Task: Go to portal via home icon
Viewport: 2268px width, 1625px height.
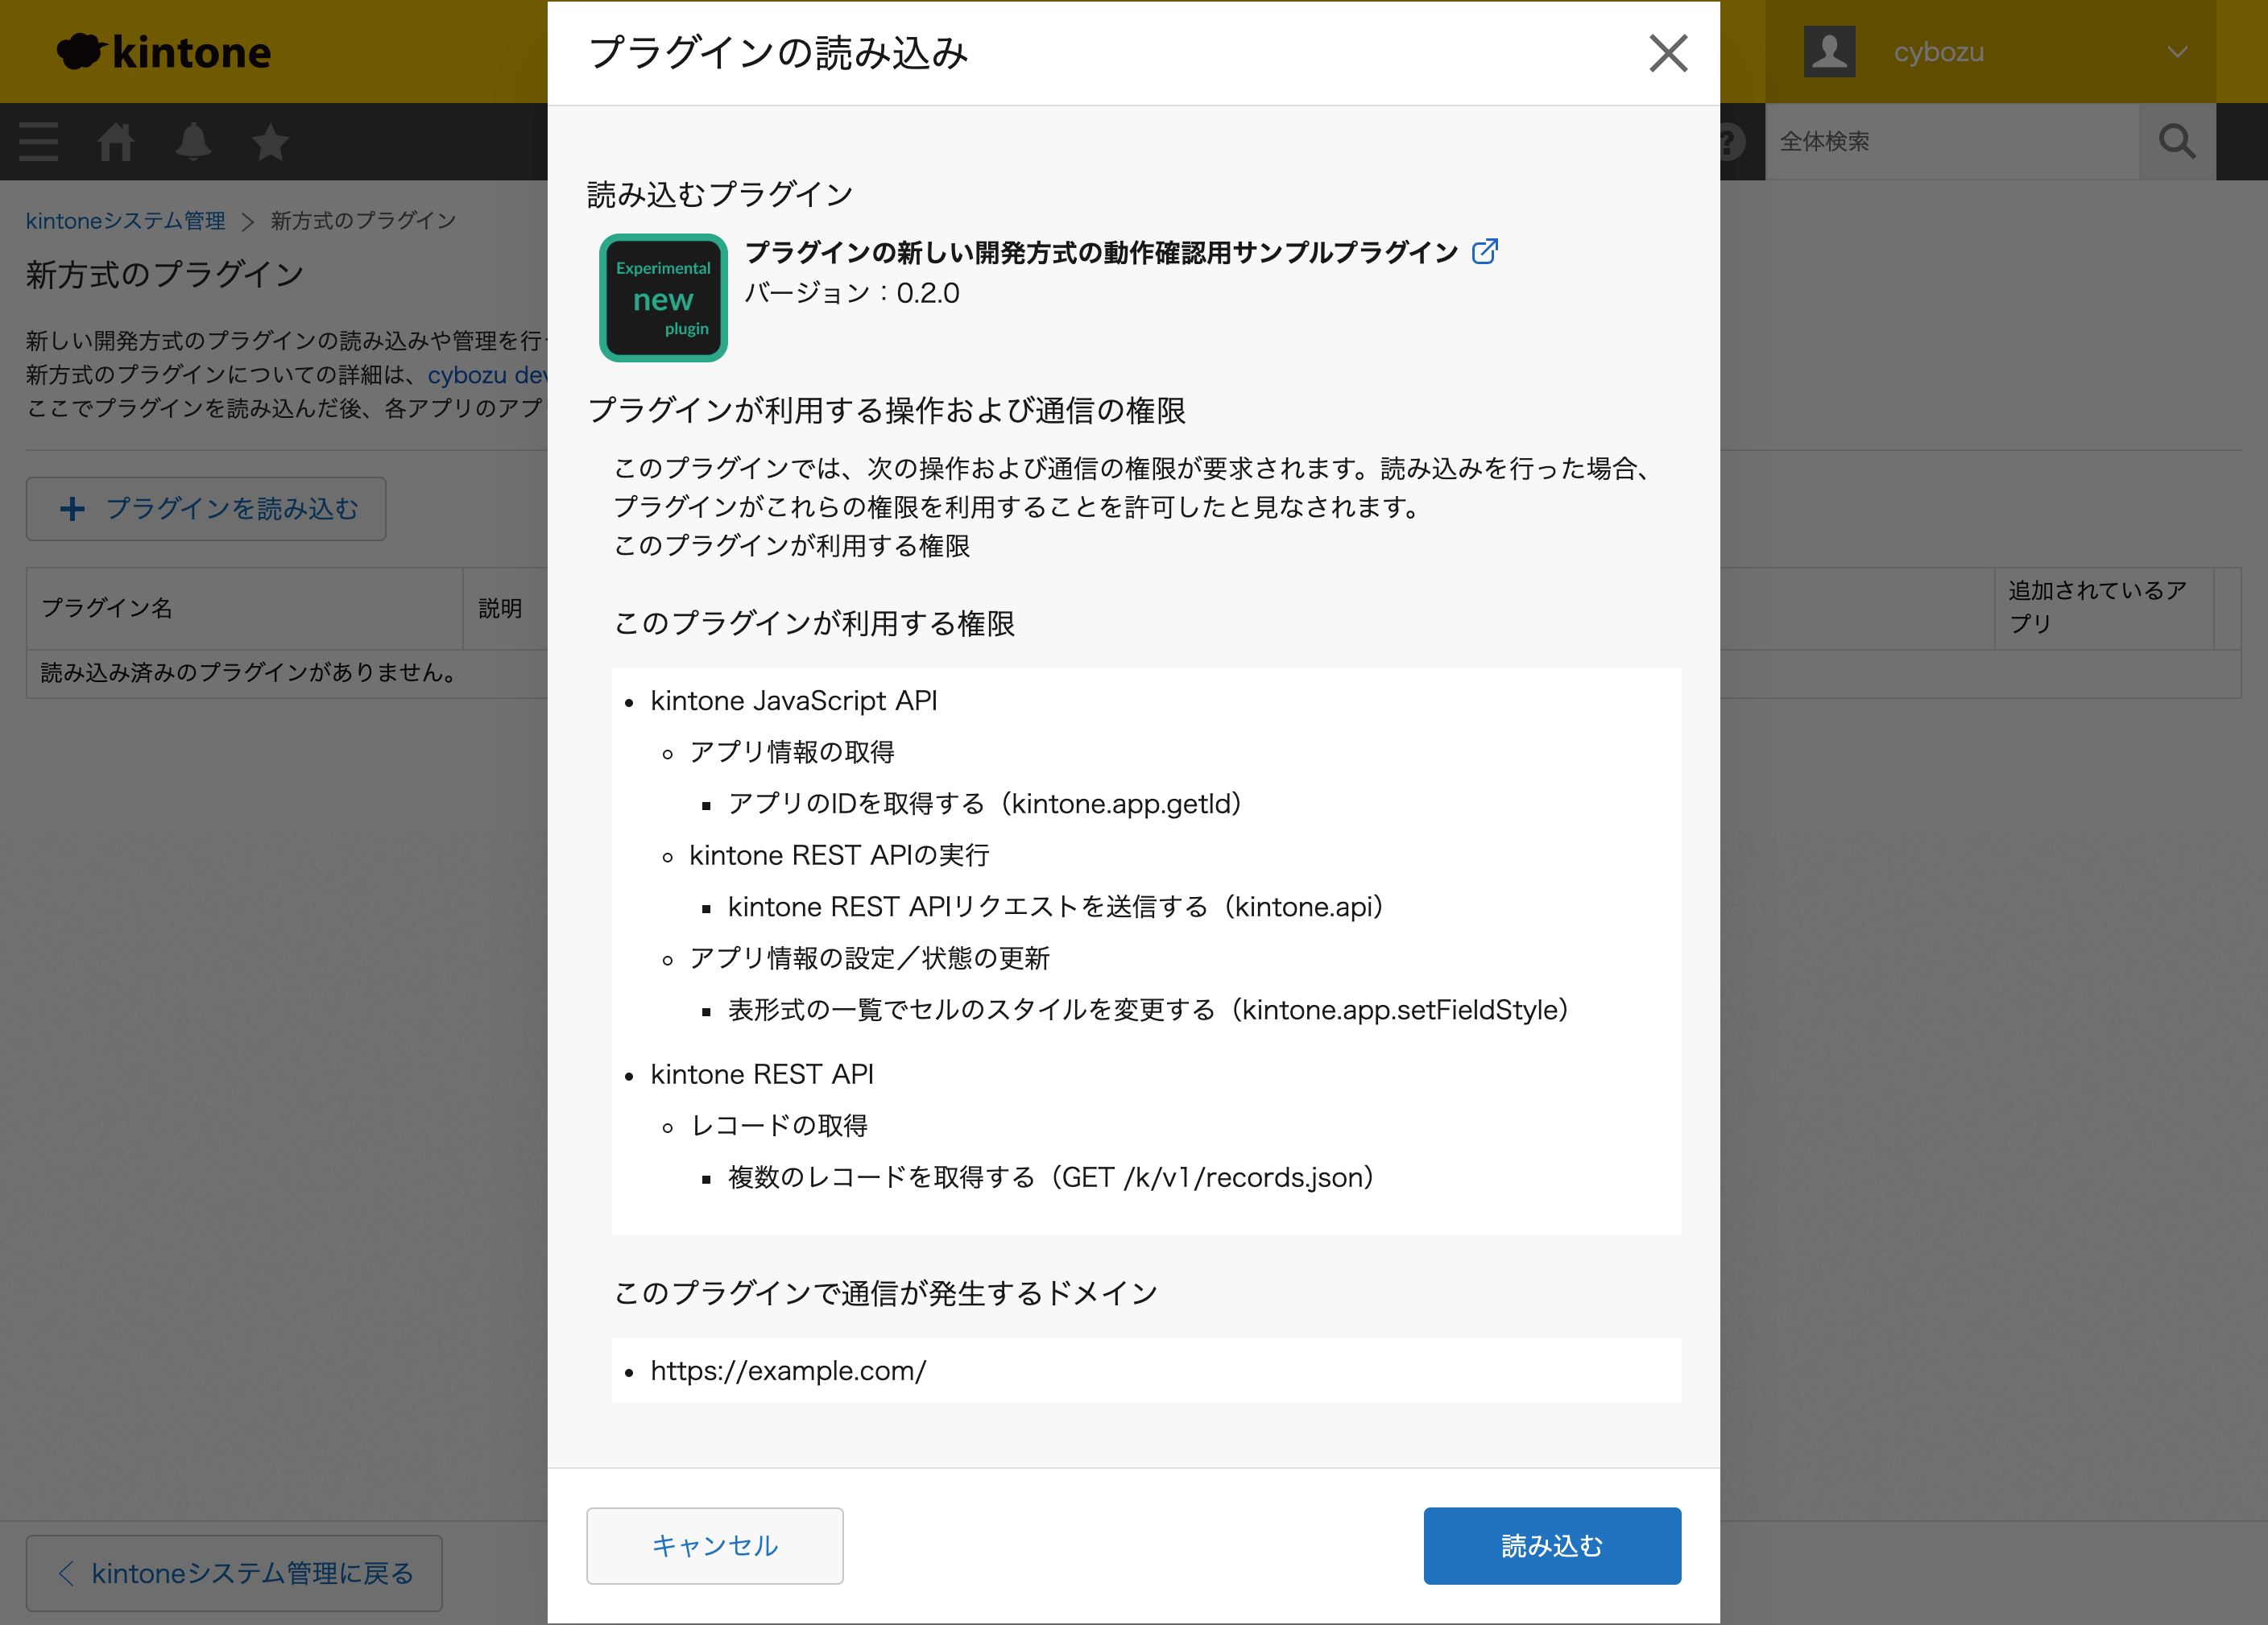Action: (x=116, y=142)
